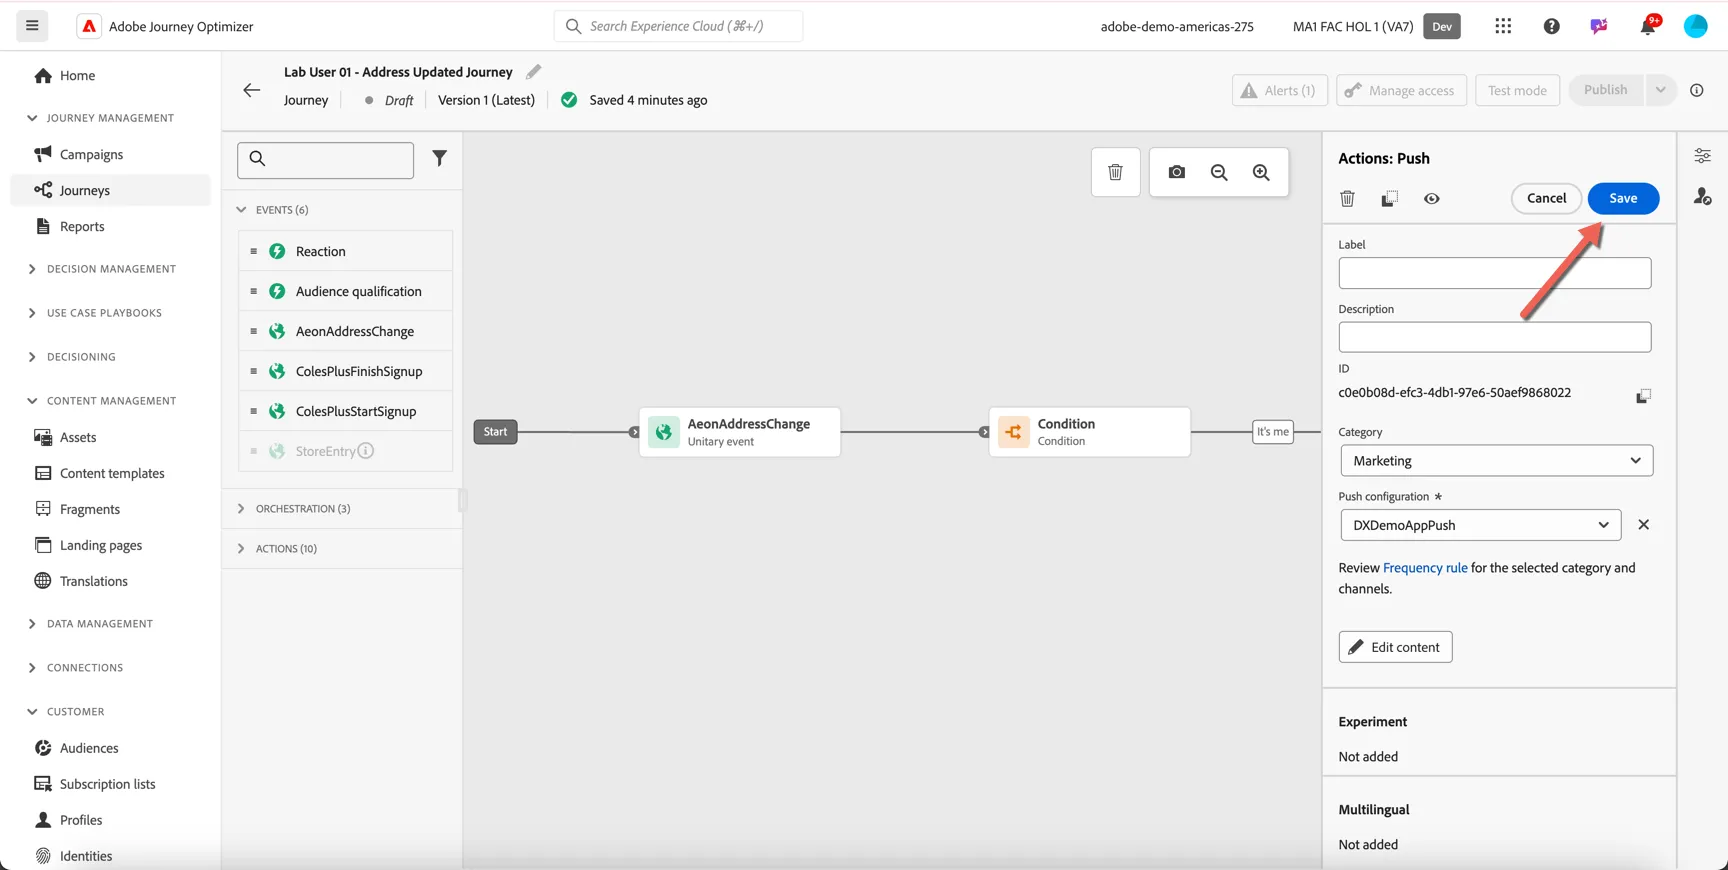
Task: Click the Alerts (1) button
Action: [x=1280, y=90]
